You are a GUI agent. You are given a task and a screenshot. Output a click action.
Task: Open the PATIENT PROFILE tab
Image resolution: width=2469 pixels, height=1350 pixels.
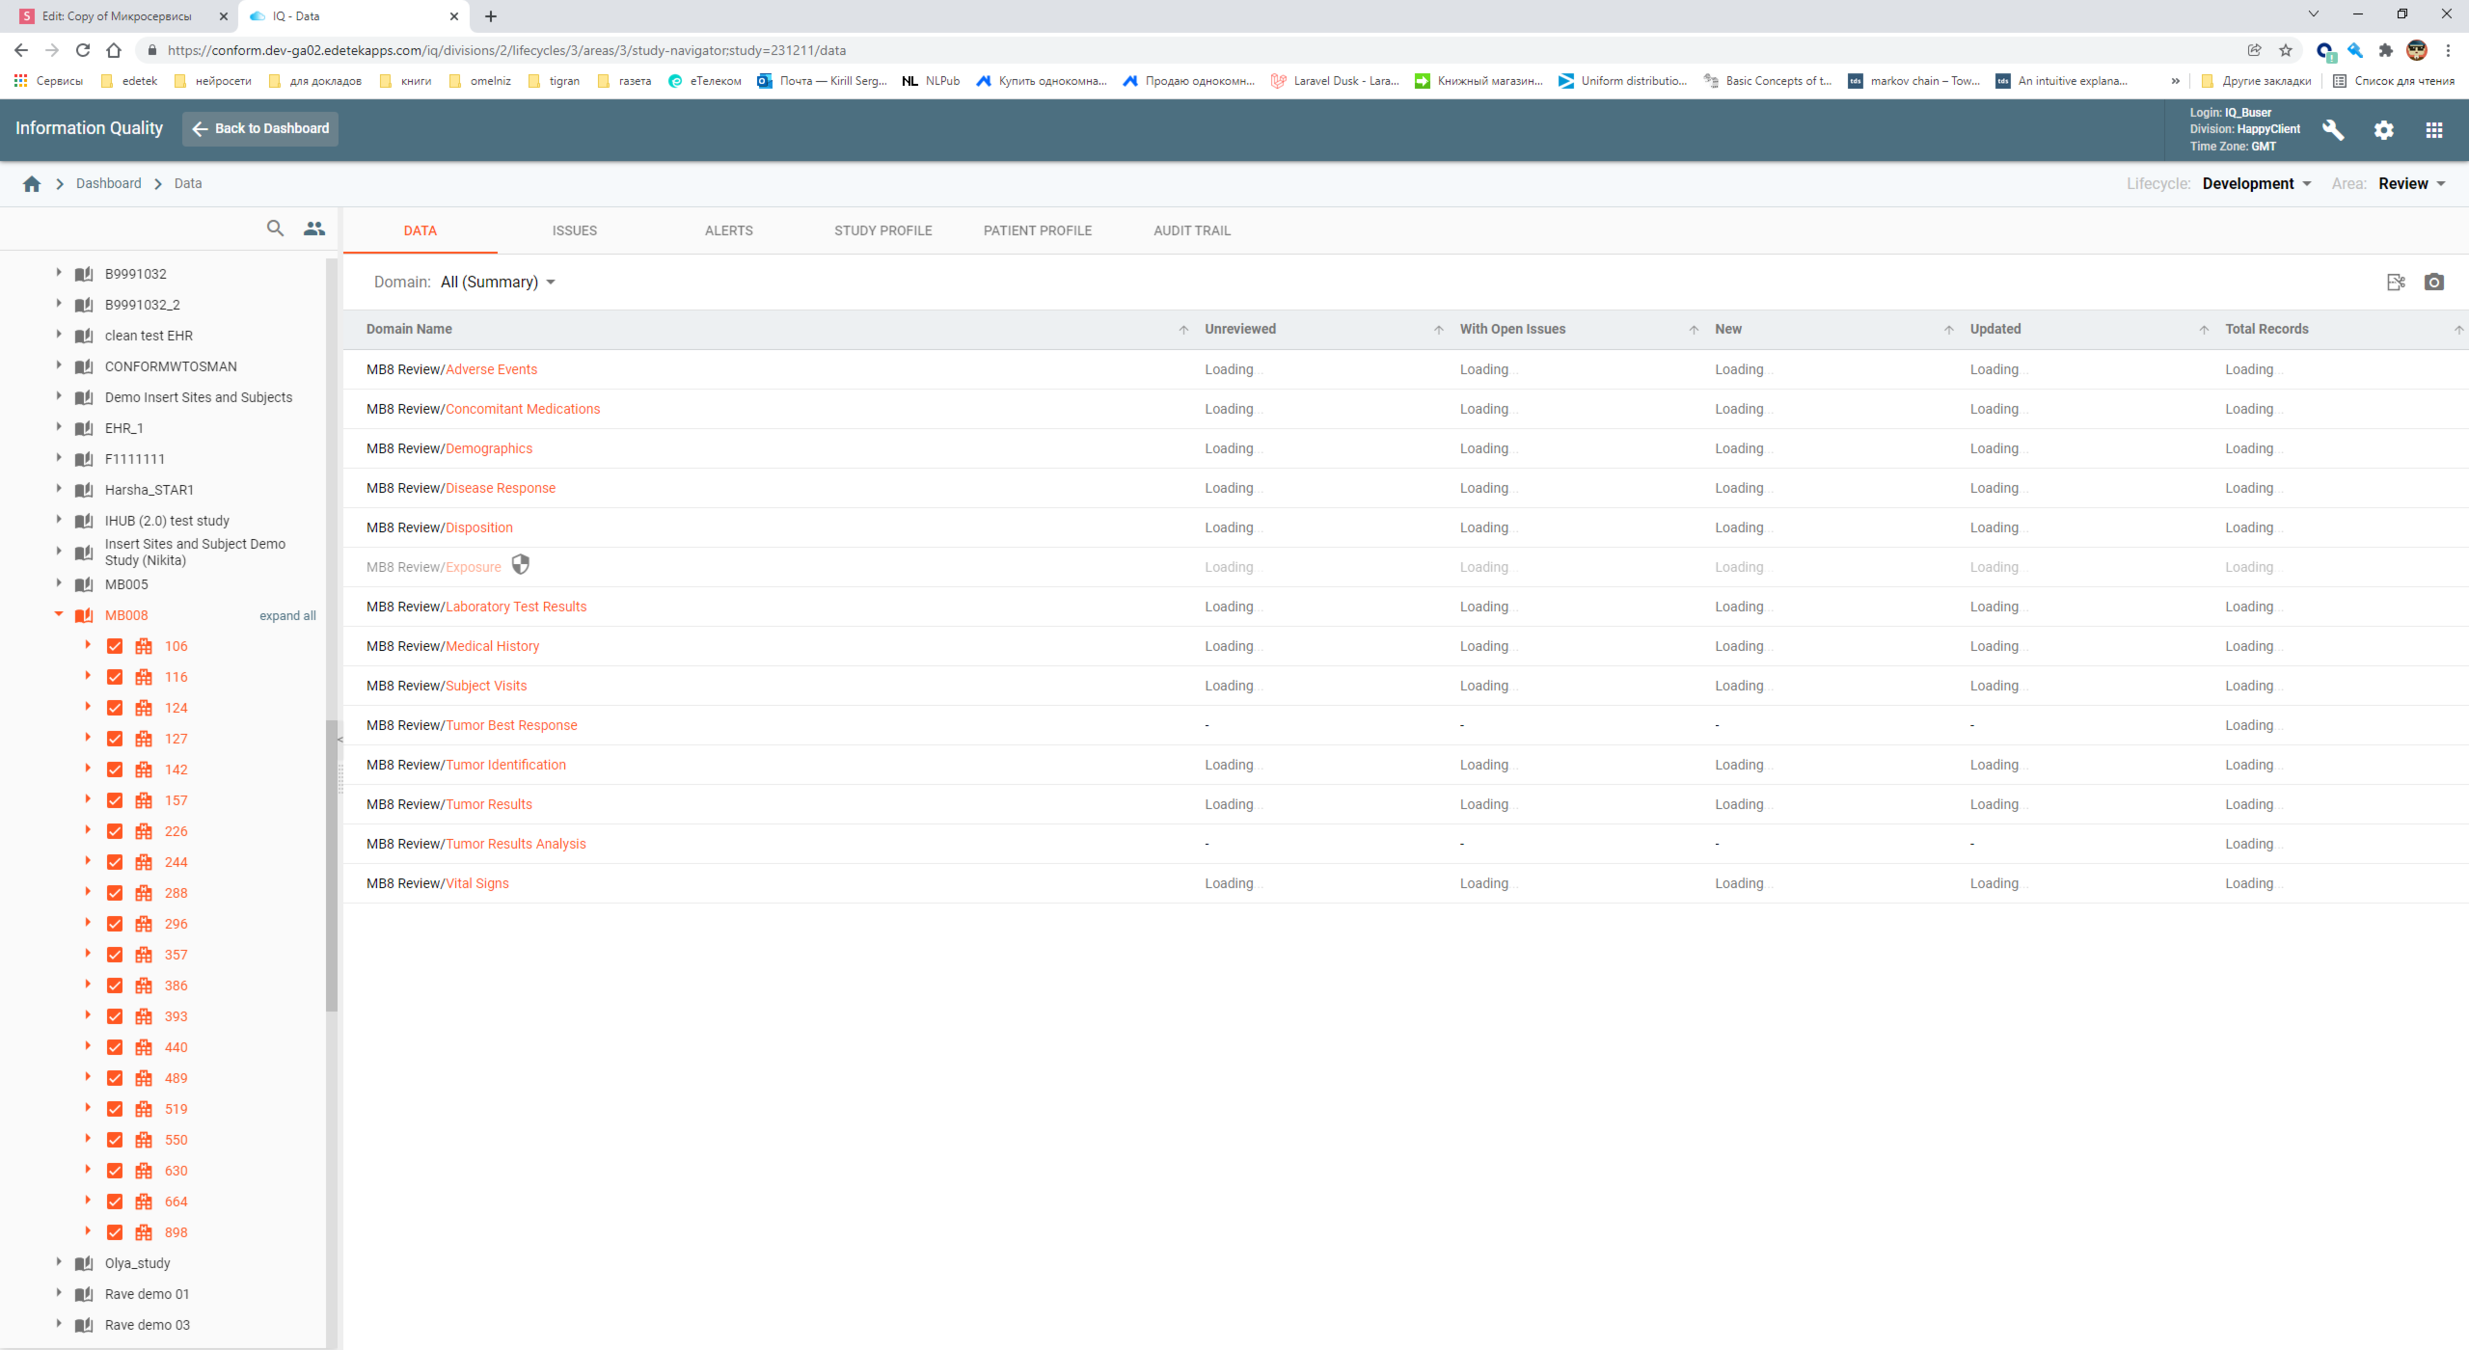click(x=1037, y=231)
